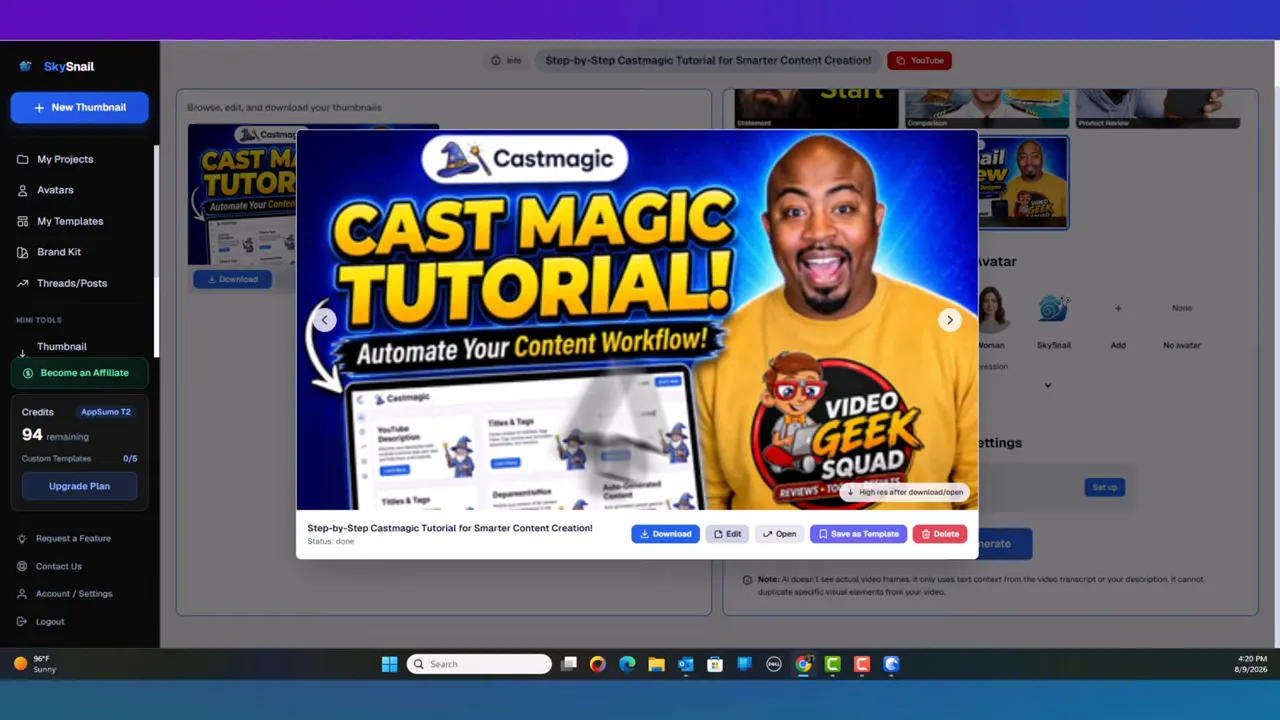Open red Camtasia icon in taskbar
Screen dimensions: 1280x720
point(862,664)
